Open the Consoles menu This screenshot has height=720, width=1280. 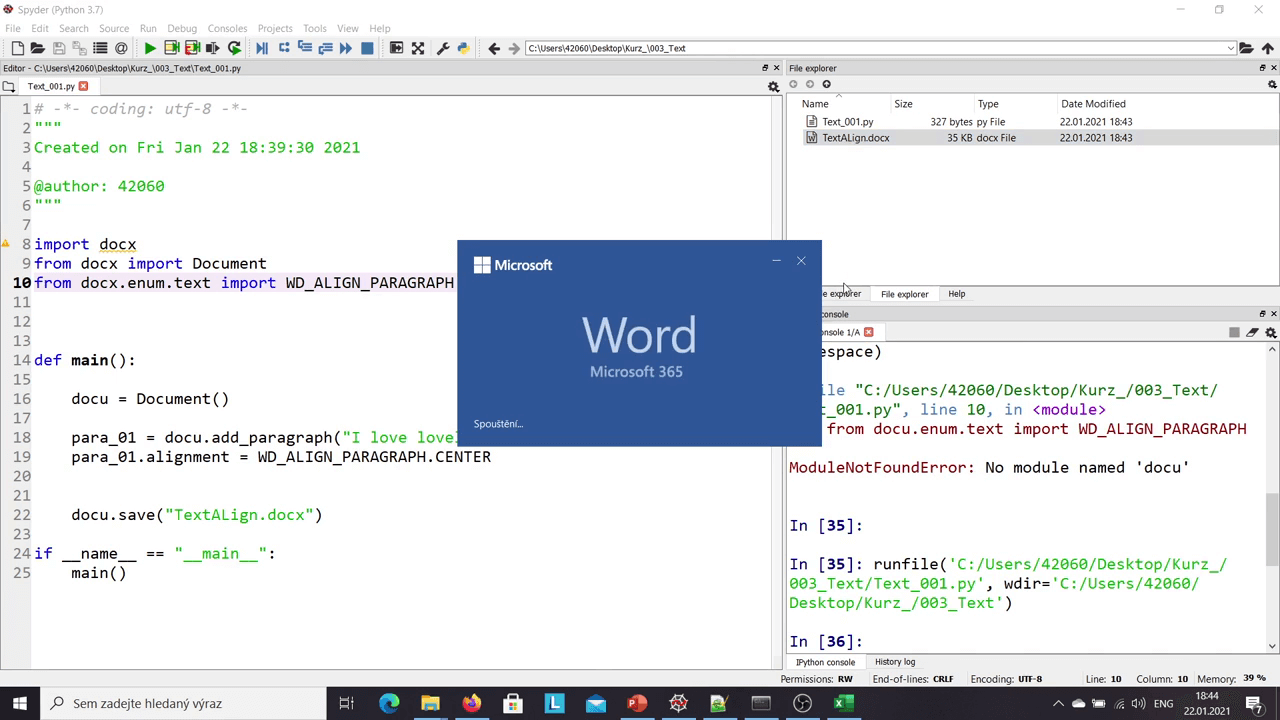tap(227, 28)
